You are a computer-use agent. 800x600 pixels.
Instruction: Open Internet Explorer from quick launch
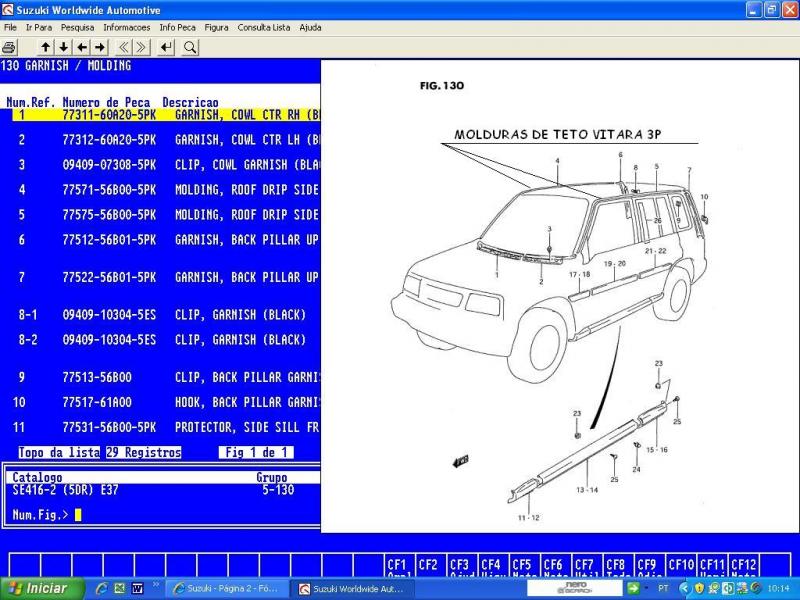point(102,589)
